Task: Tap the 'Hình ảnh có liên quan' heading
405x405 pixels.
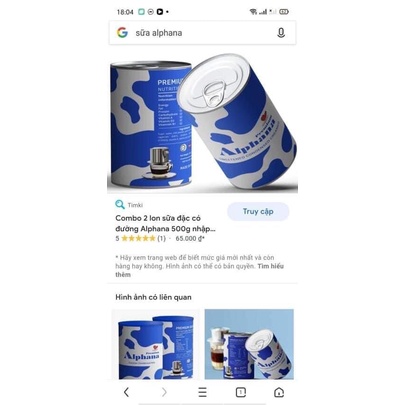Action: click(x=153, y=297)
